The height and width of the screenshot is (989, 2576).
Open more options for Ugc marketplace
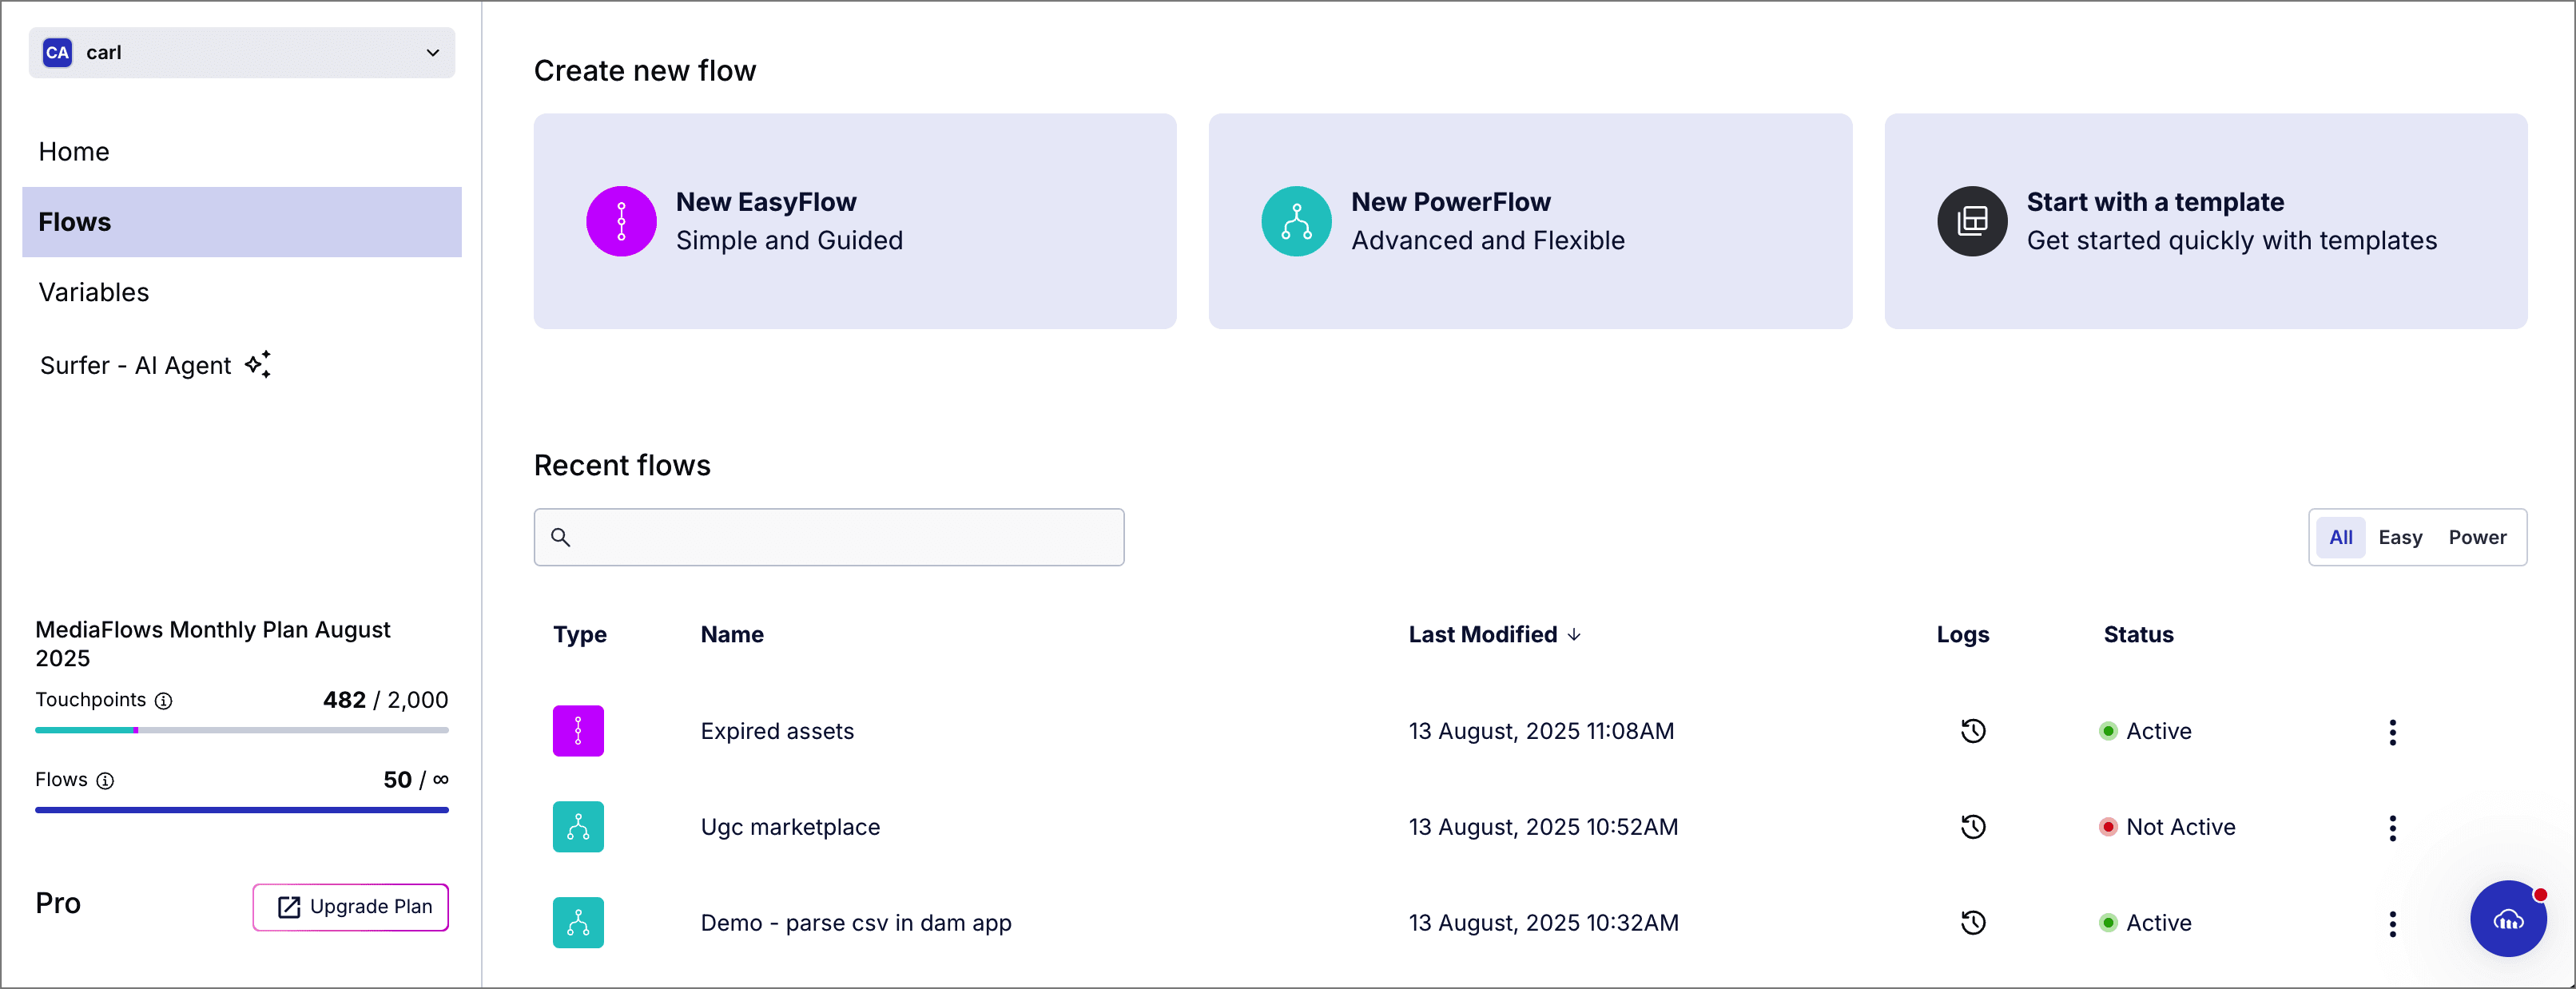point(2392,828)
